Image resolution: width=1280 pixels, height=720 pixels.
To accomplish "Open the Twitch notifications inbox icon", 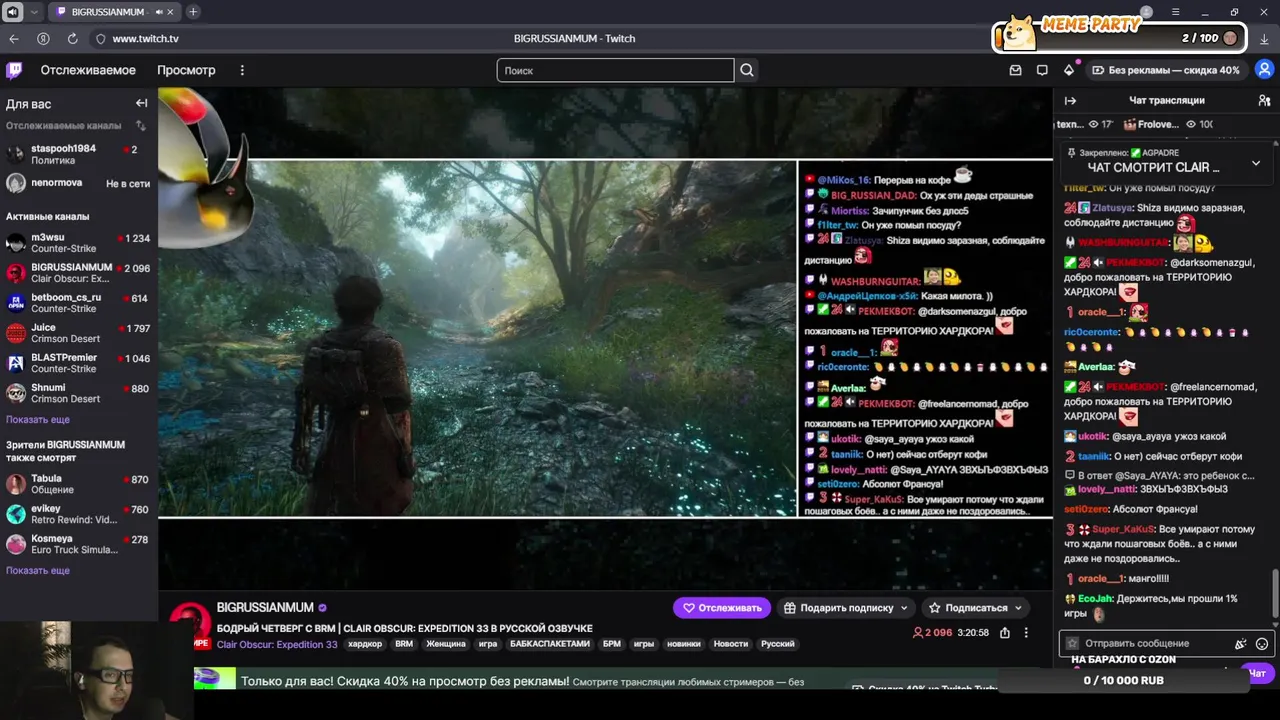I will (x=1016, y=70).
